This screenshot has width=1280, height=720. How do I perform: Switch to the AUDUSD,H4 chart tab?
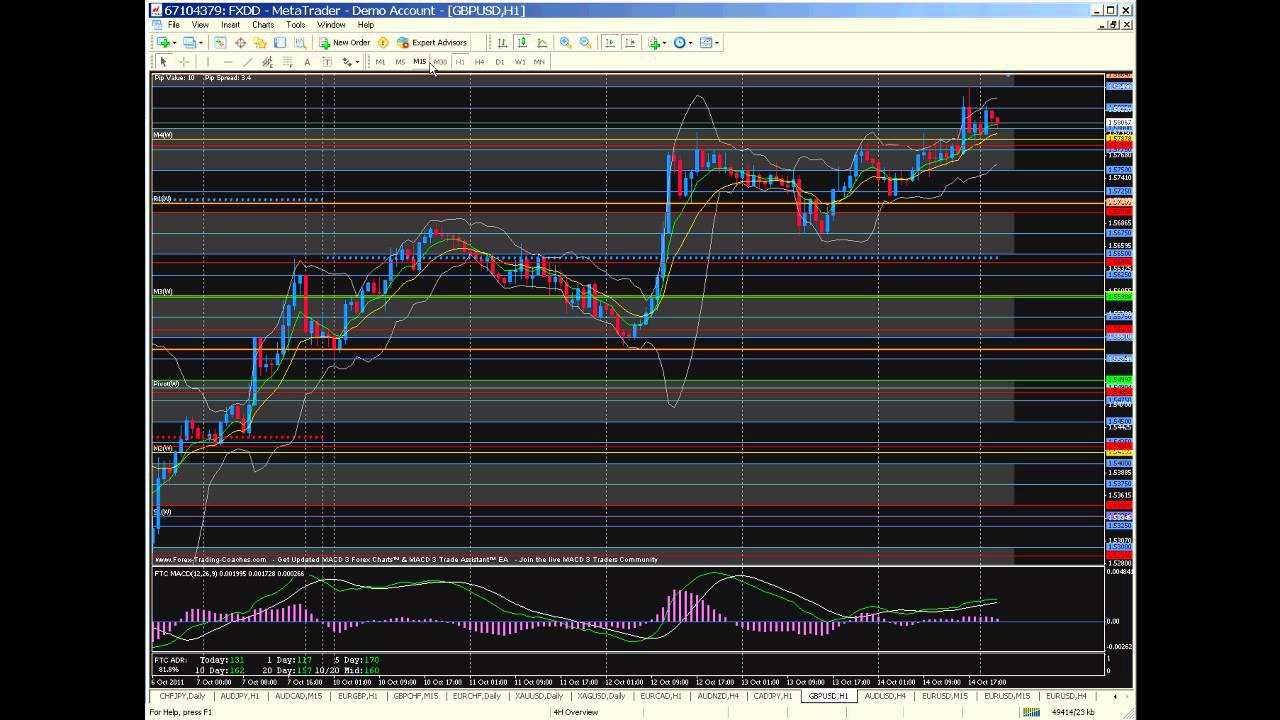click(884, 696)
